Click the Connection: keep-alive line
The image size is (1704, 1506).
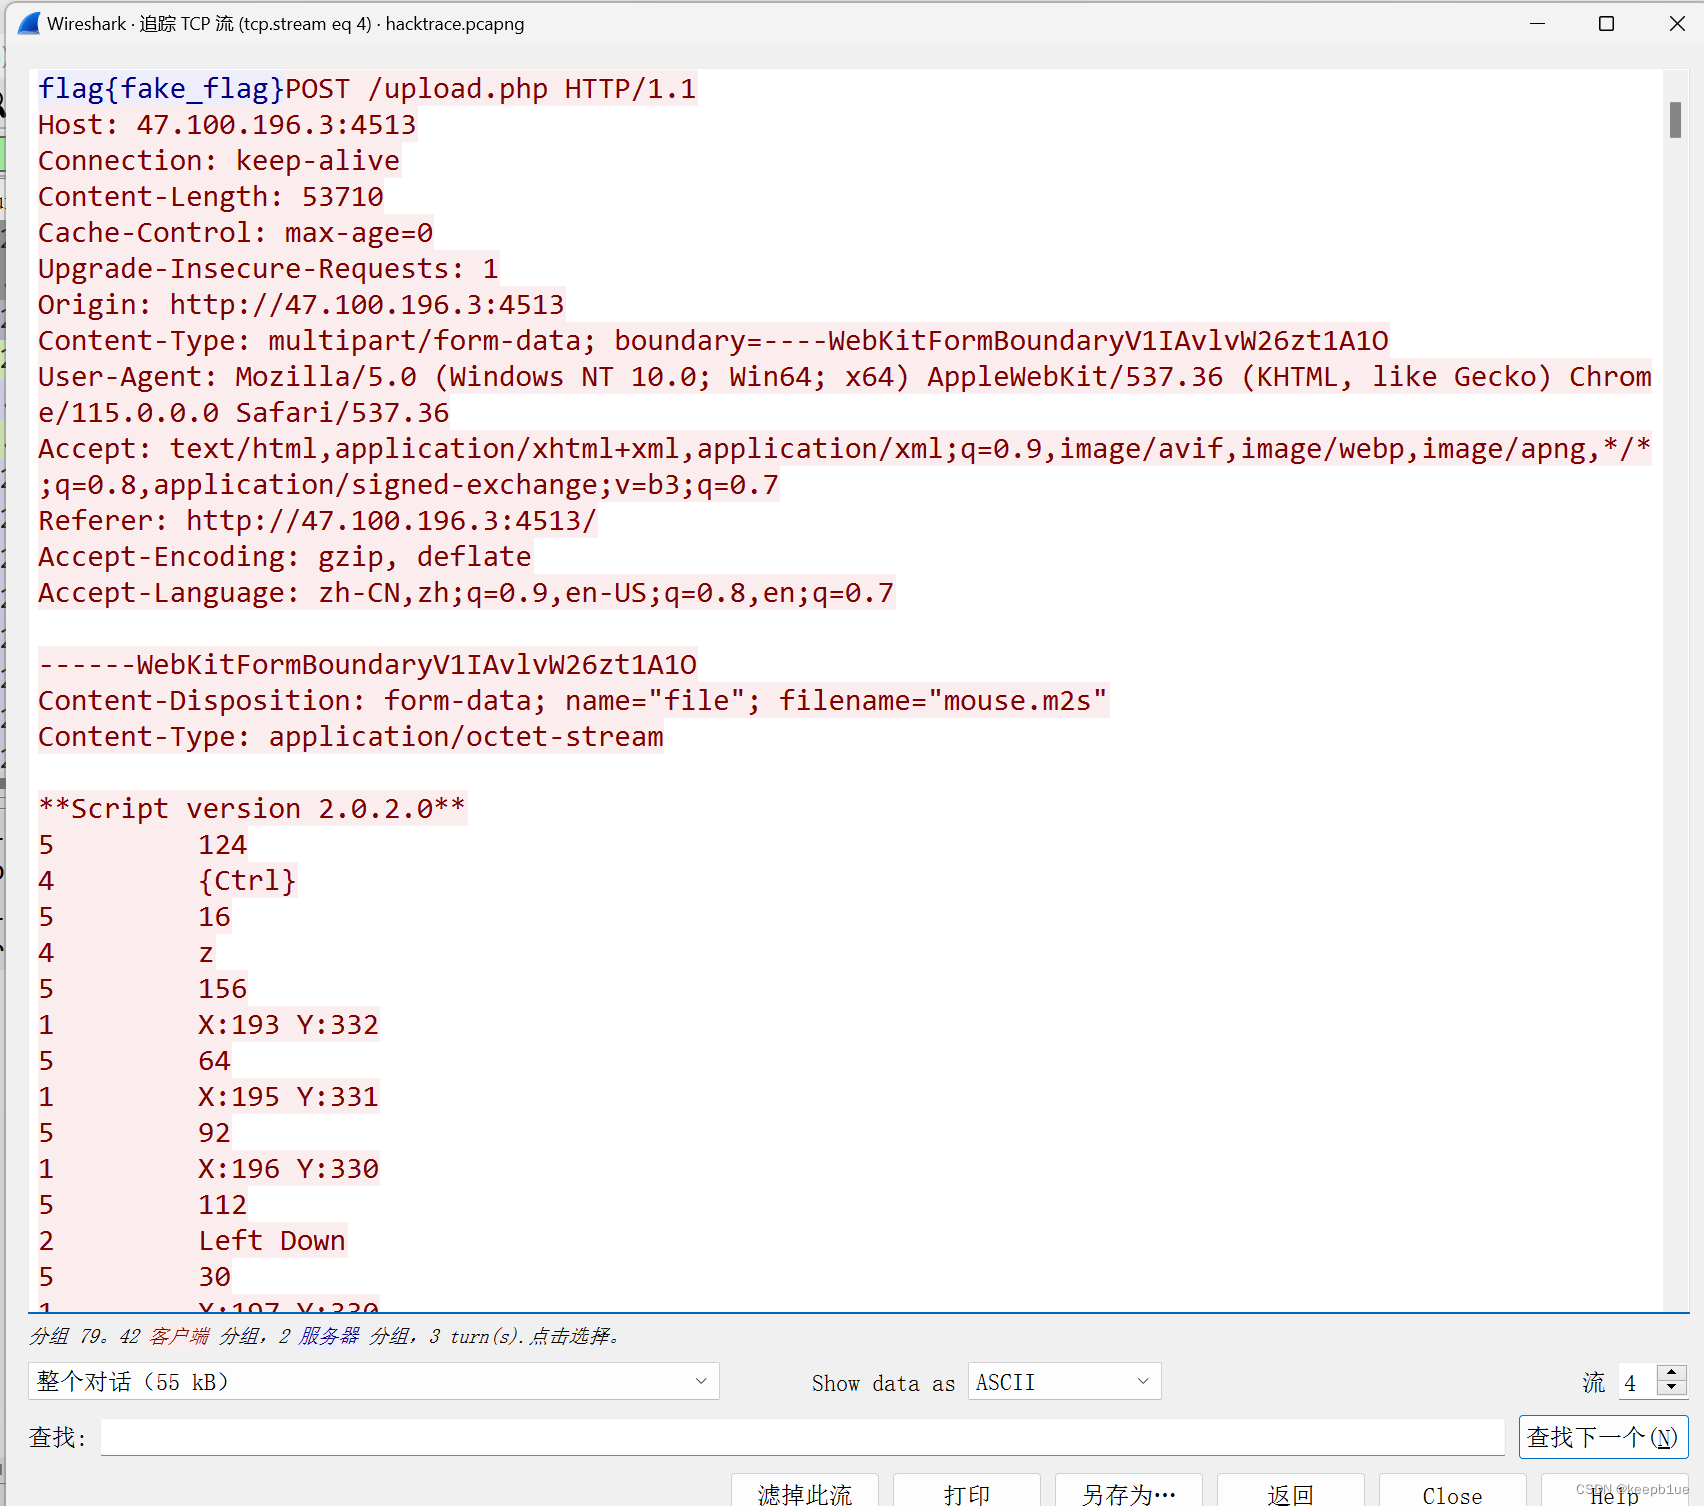(219, 161)
